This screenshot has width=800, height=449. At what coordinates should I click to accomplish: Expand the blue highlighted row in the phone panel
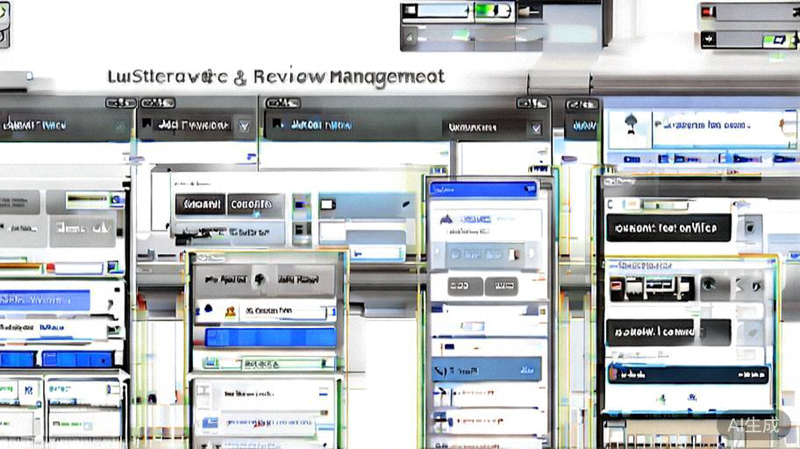(x=485, y=369)
